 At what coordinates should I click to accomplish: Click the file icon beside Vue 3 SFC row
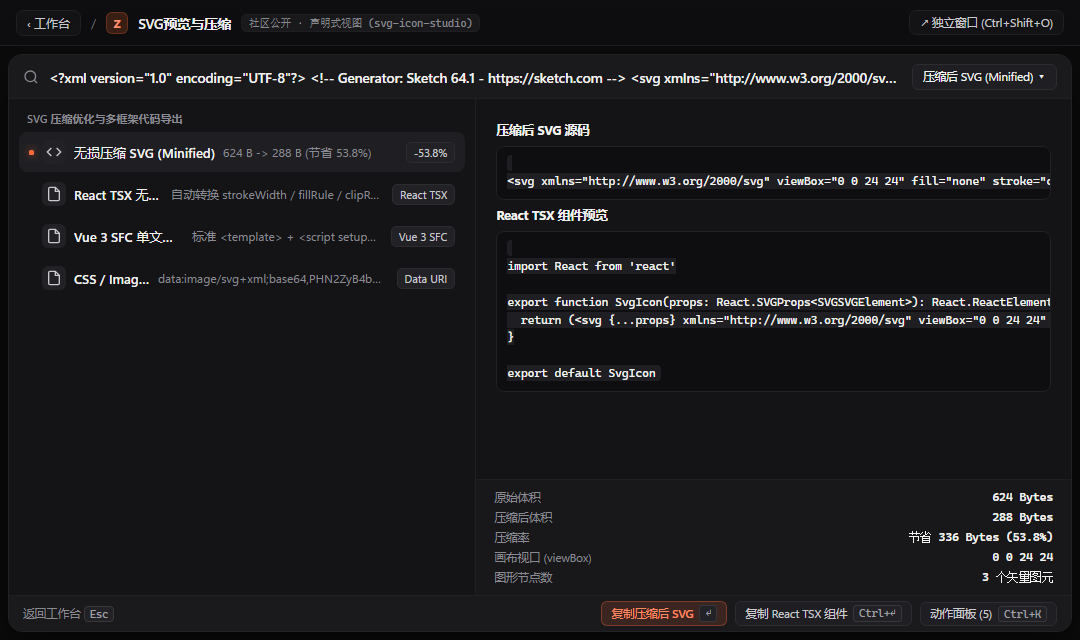(x=54, y=237)
